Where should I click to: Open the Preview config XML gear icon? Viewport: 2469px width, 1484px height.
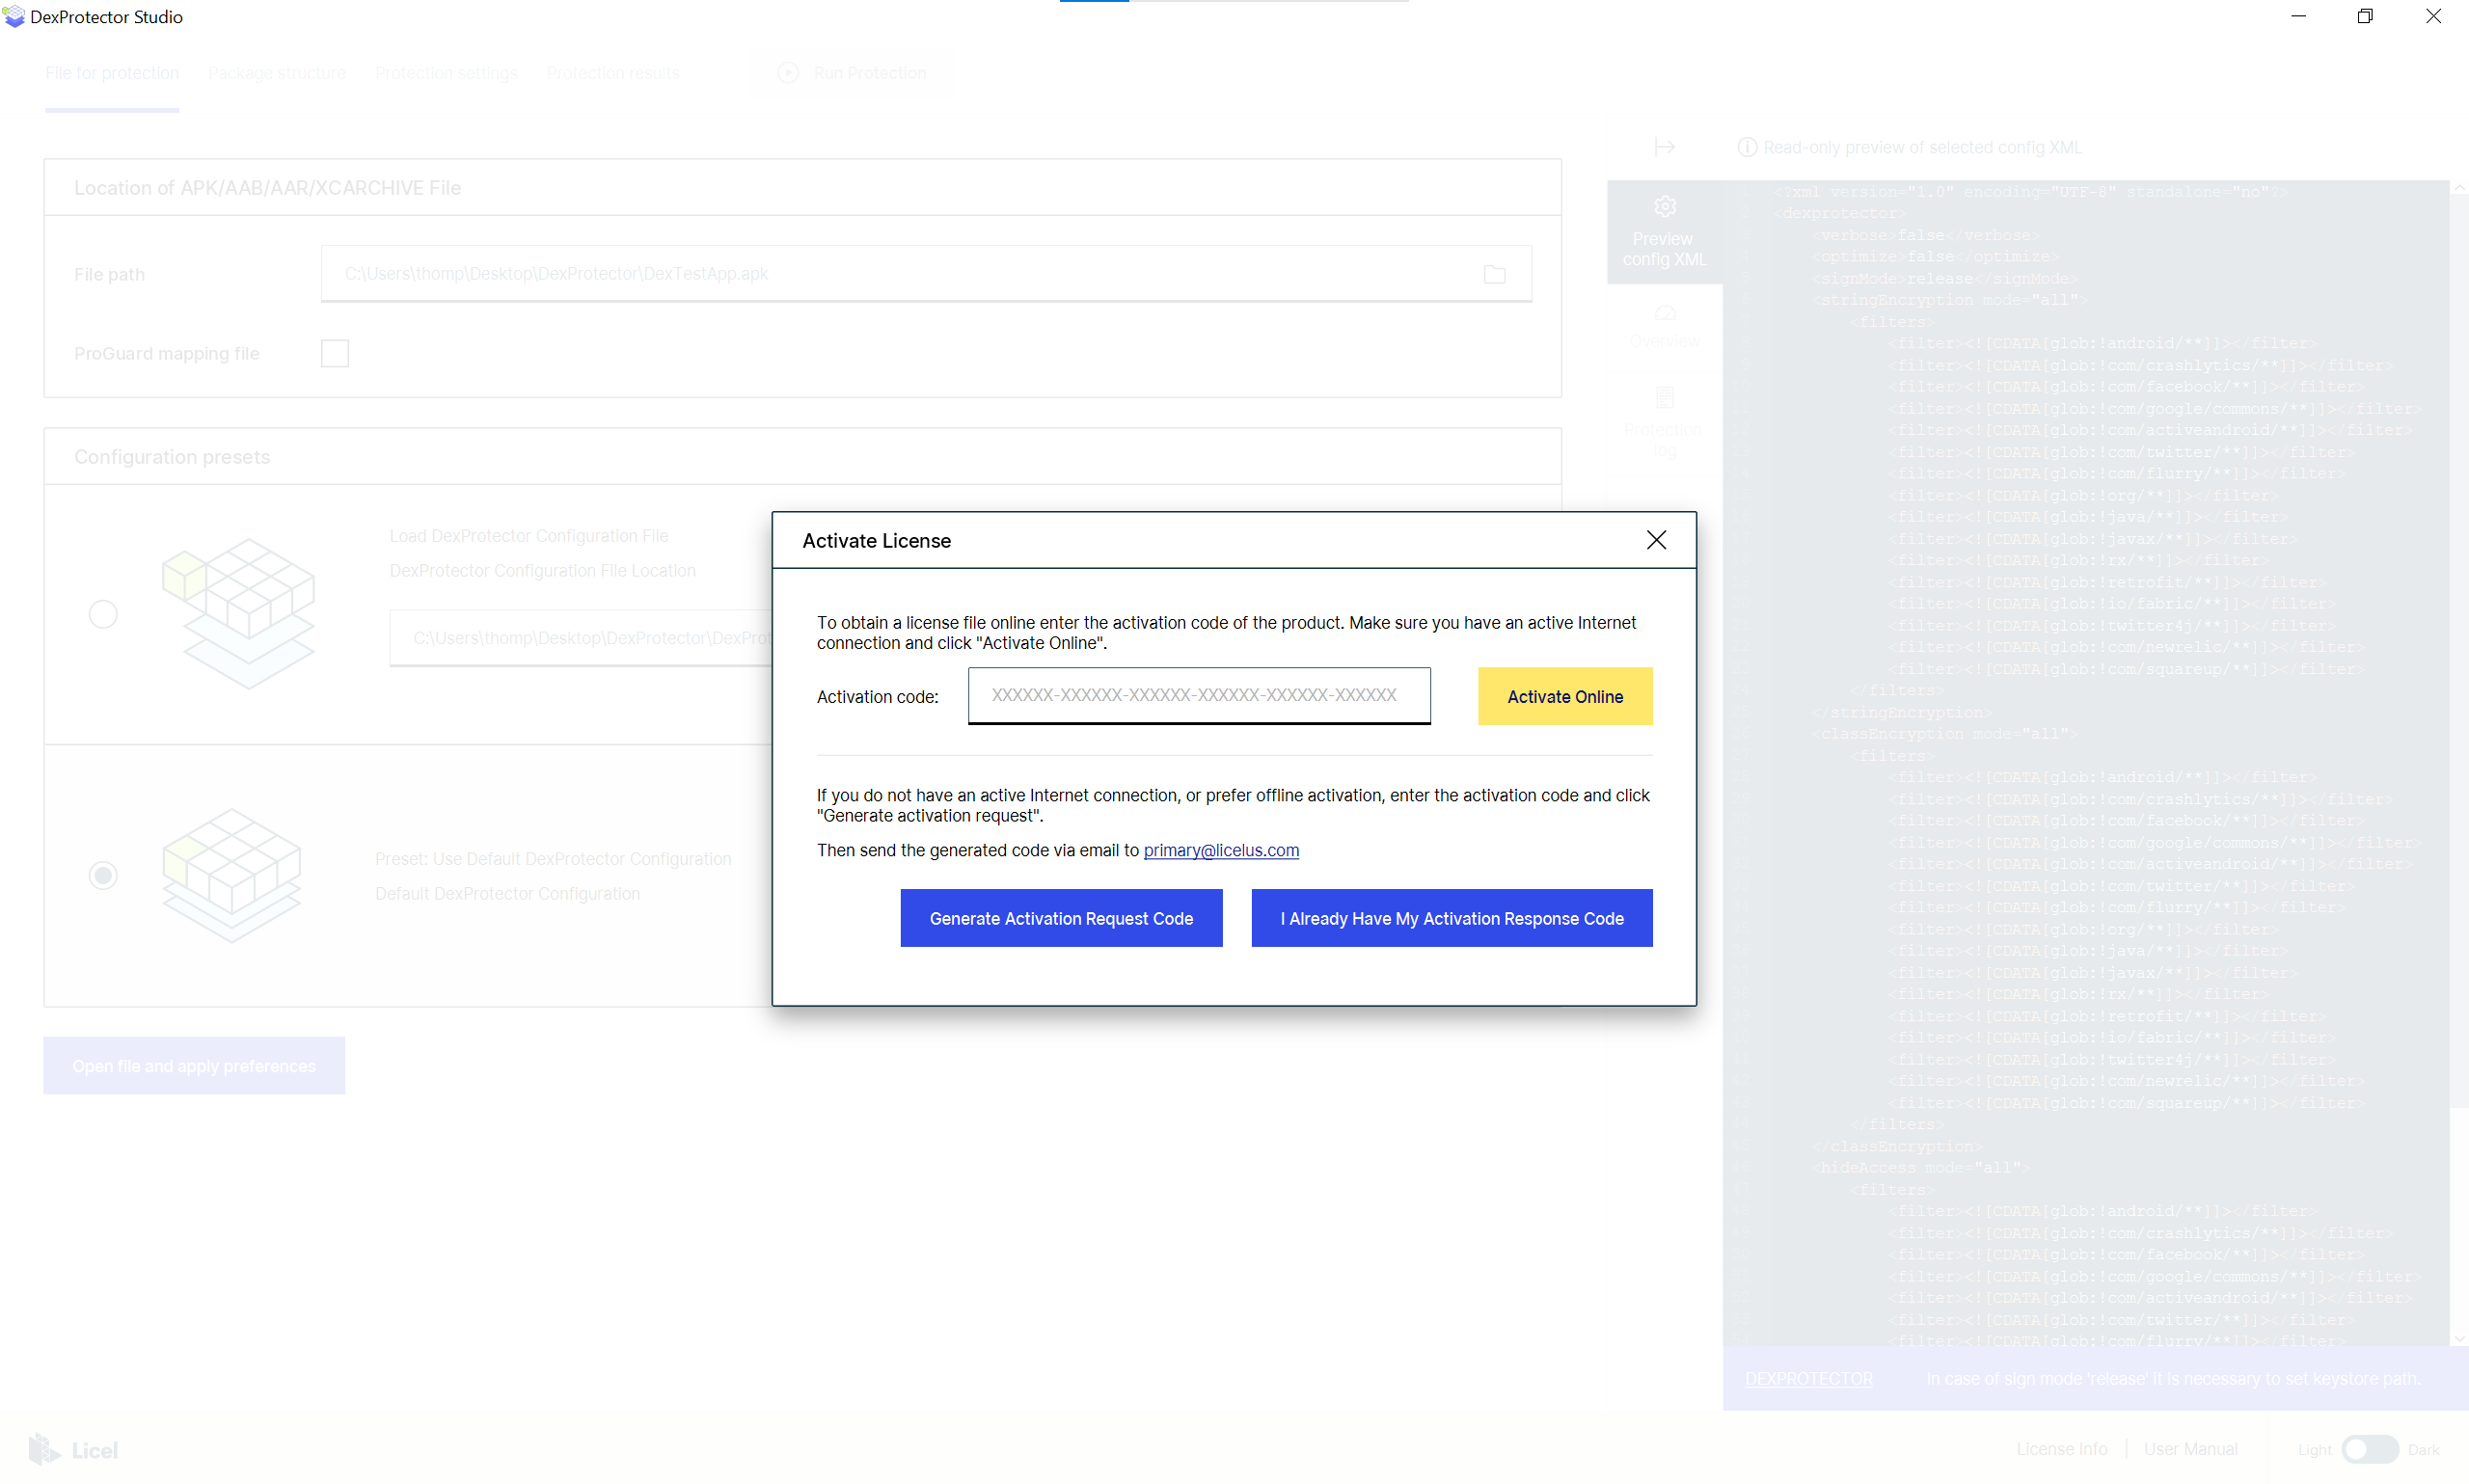point(1664,207)
